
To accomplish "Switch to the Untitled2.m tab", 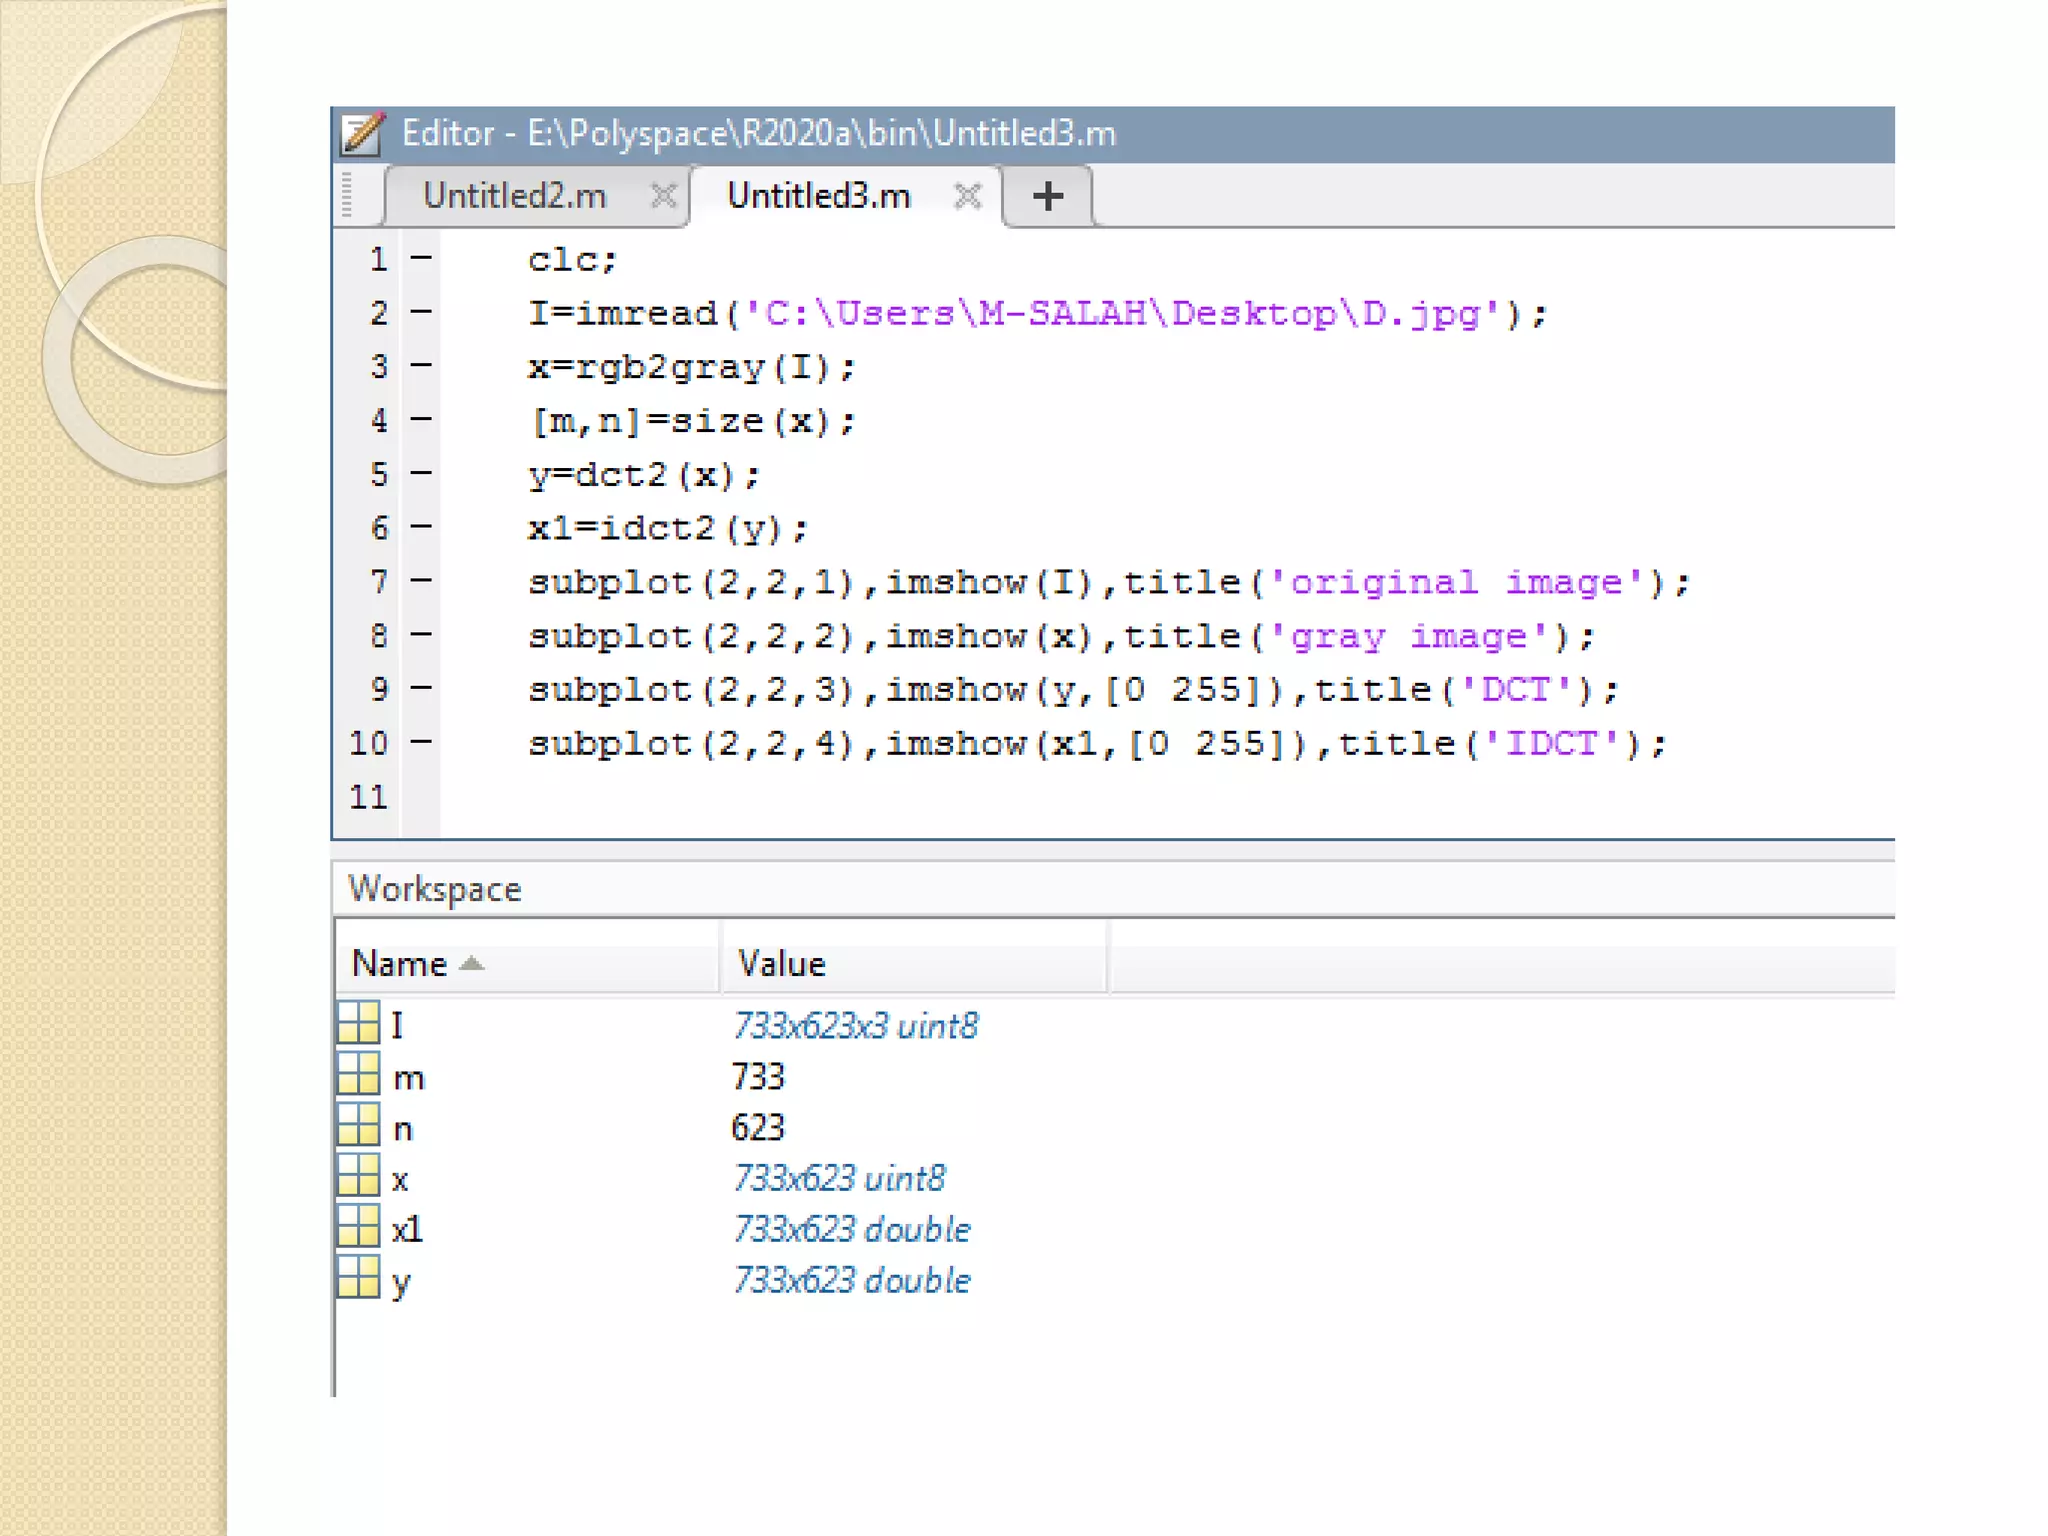I will pos(514,196).
